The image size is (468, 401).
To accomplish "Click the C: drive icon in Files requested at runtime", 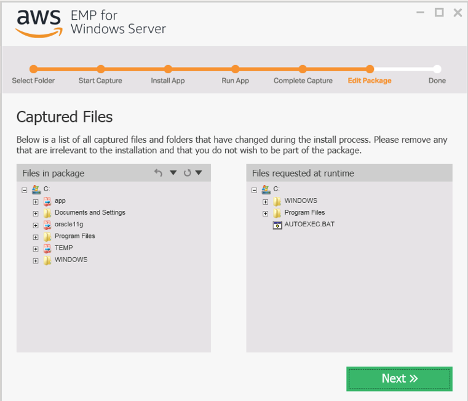I will pyautogui.click(x=266, y=189).
